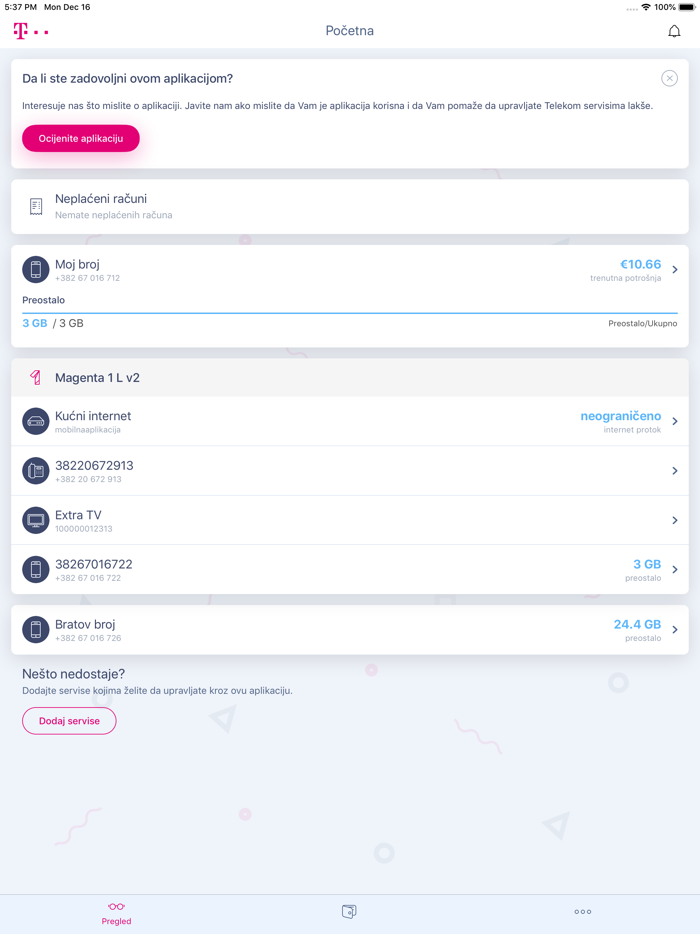The width and height of the screenshot is (700, 934).
Task: Click the Neplaćeni računi bill icon
Action: click(36, 205)
